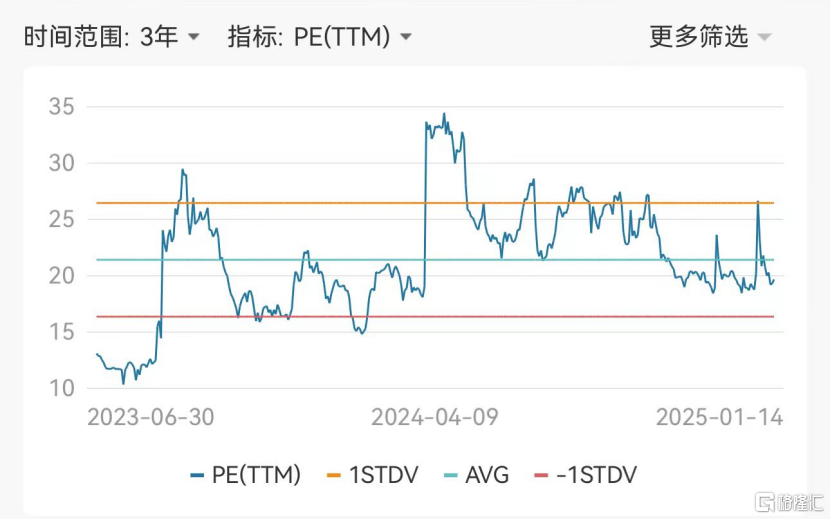The image size is (830, 519).
Task: Click the arrow icon after 3年
Action: [194, 38]
